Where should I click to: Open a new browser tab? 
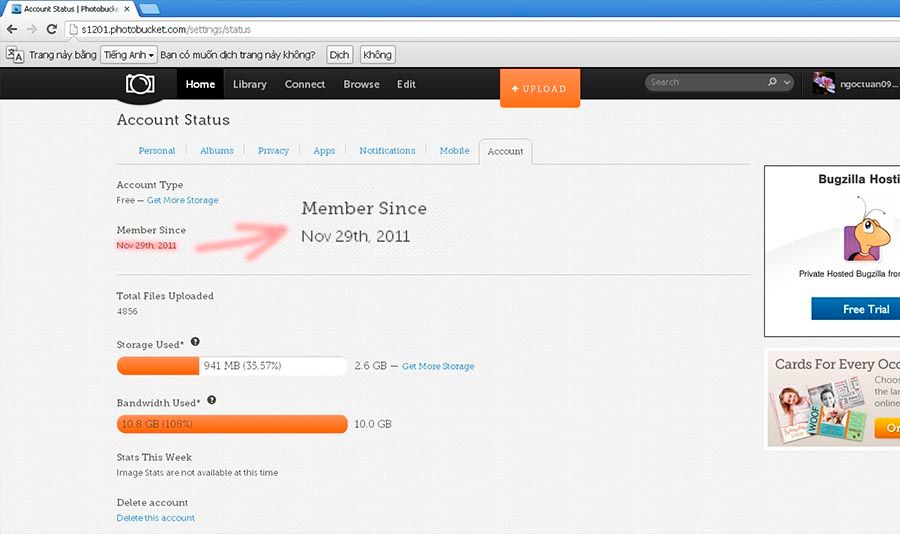click(x=149, y=9)
